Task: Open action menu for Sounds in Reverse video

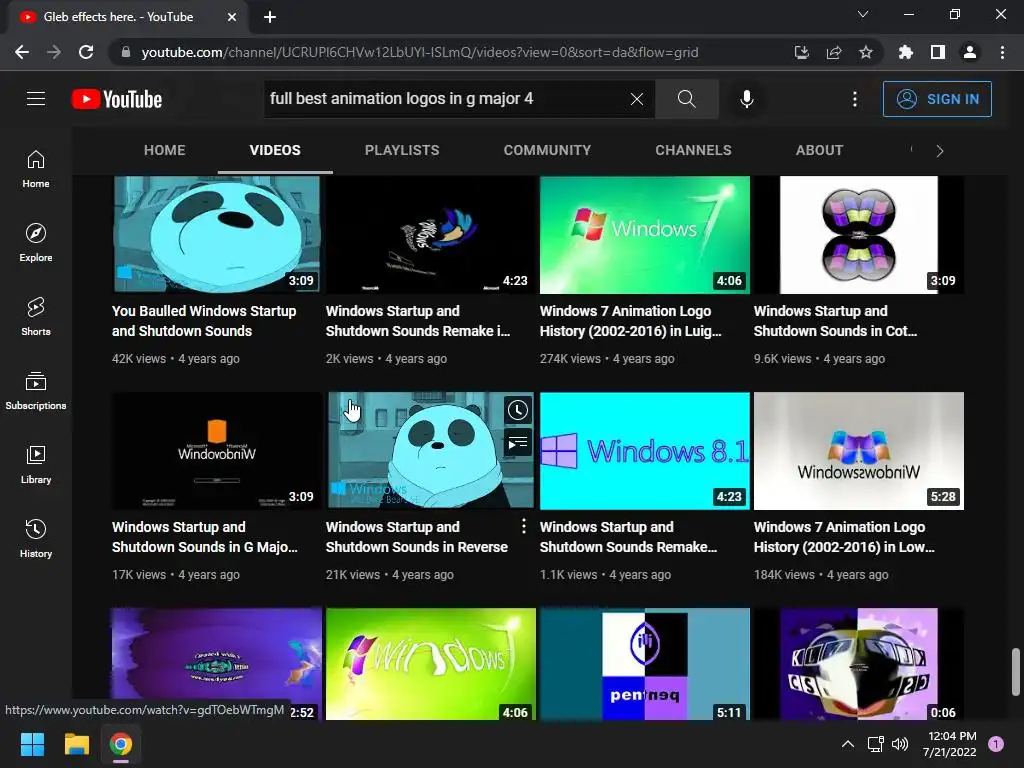Action: point(523,526)
